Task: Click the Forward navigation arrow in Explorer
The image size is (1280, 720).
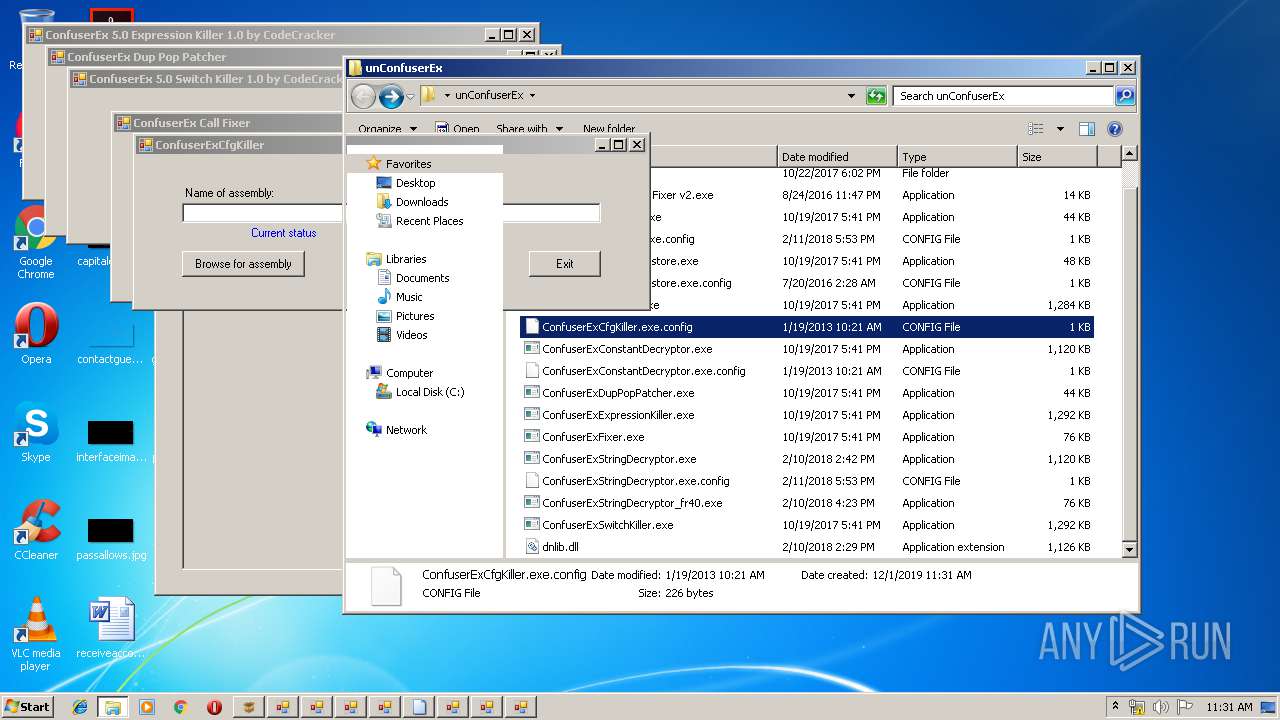Action: 391,96
